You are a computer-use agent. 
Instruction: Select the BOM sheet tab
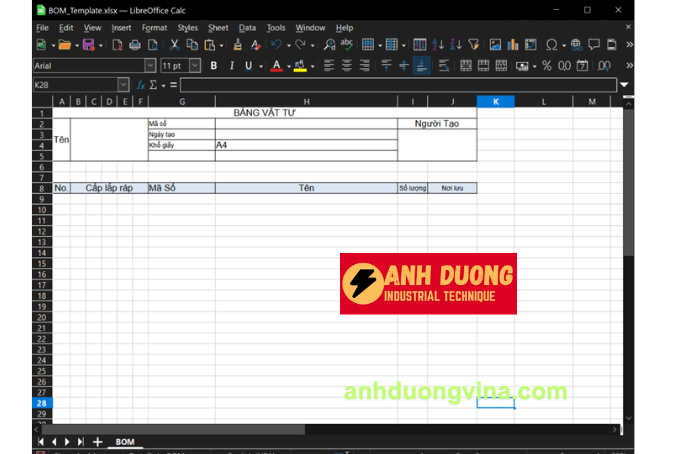pos(125,441)
